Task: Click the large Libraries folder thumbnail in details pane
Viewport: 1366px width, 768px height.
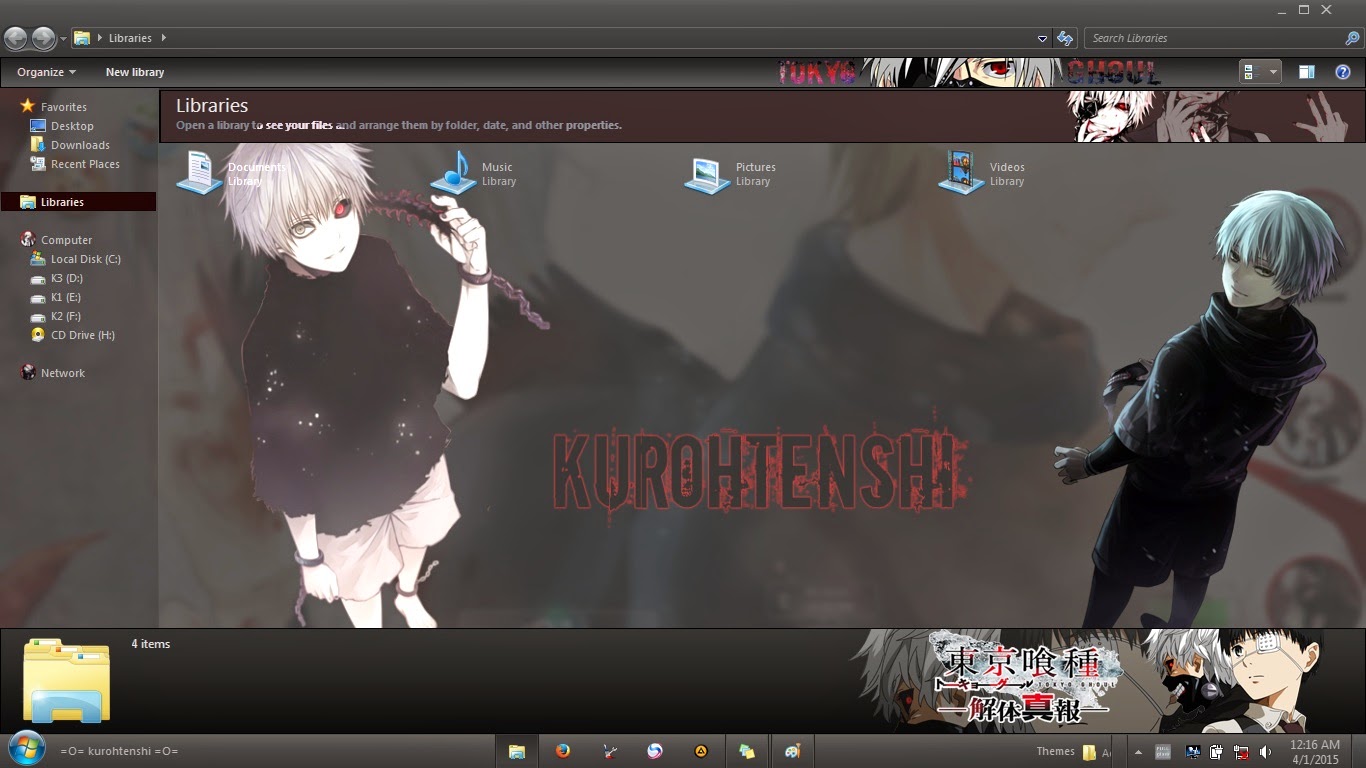Action: tap(66, 681)
